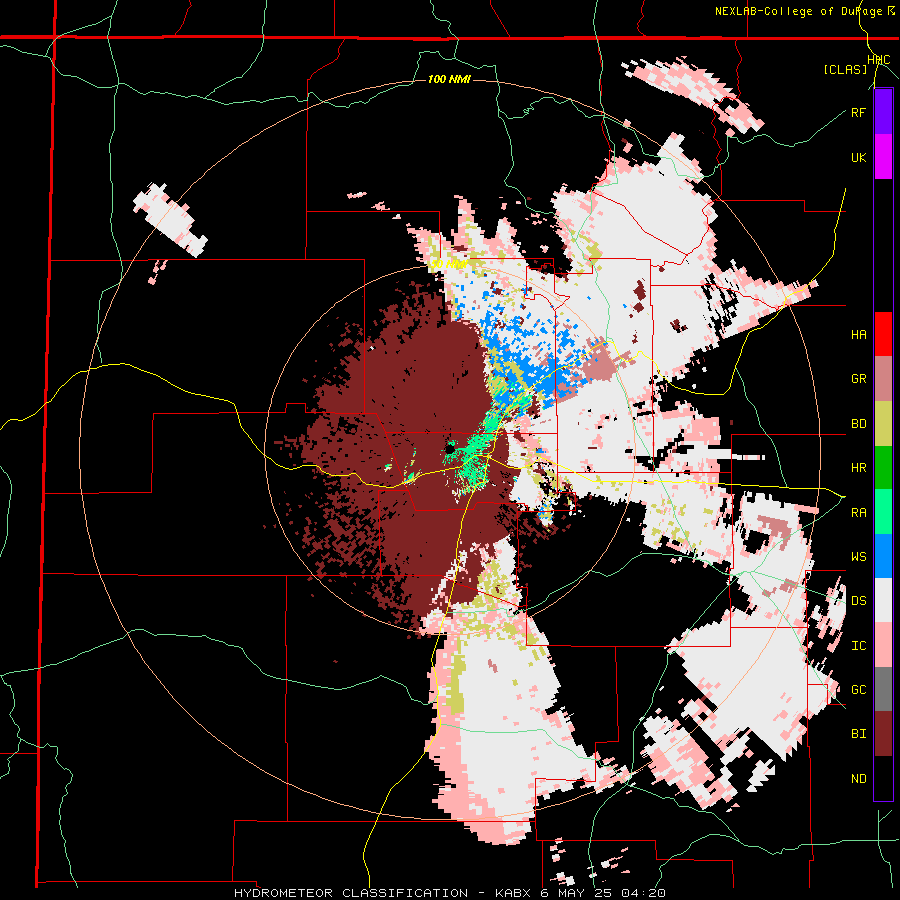Click the gray GC legend swatch
900x900 pixels.
pos(883,690)
